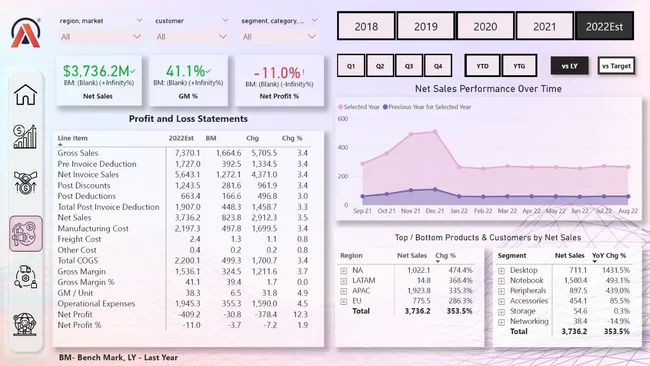Image resolution: width=650 pixels, height=366 pixels.
Task: Select the Gross Sales line item
Action: (78, 153)
